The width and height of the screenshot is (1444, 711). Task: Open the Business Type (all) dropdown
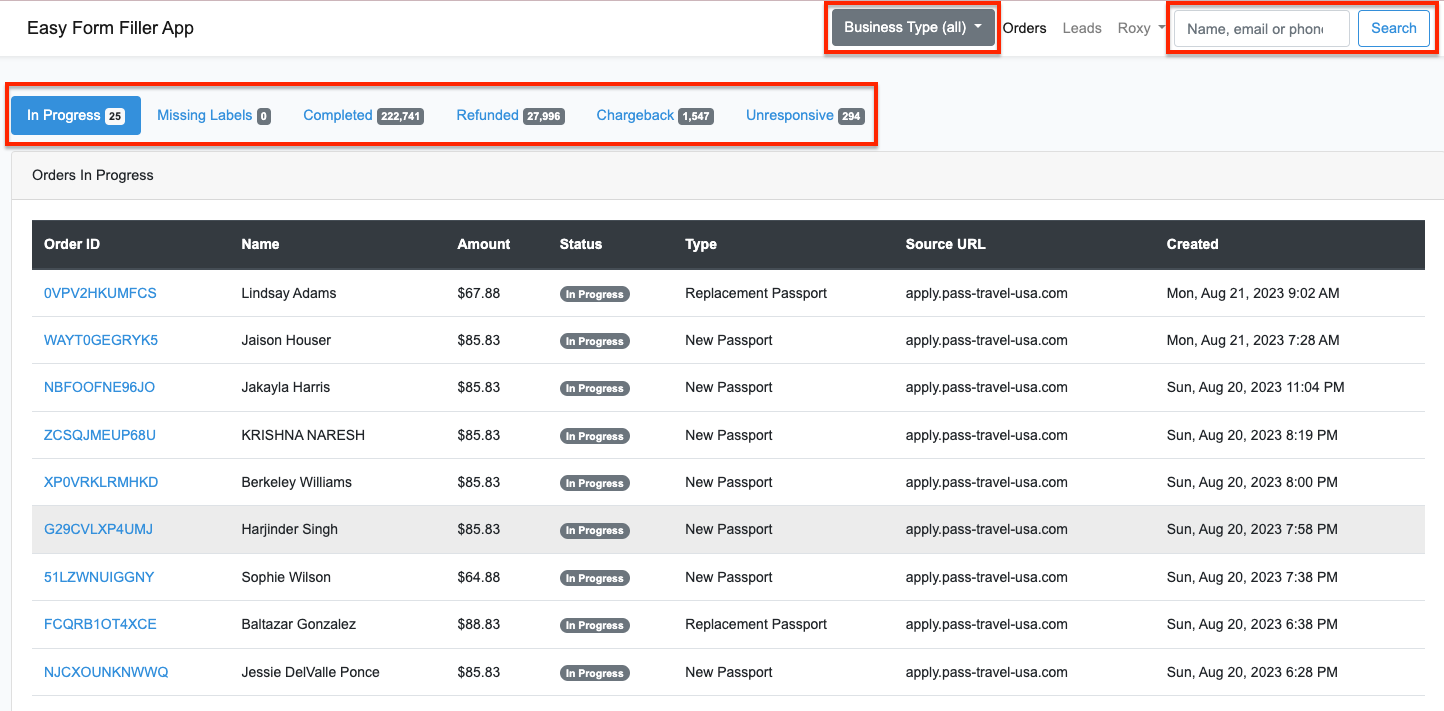tap(912, 28)
